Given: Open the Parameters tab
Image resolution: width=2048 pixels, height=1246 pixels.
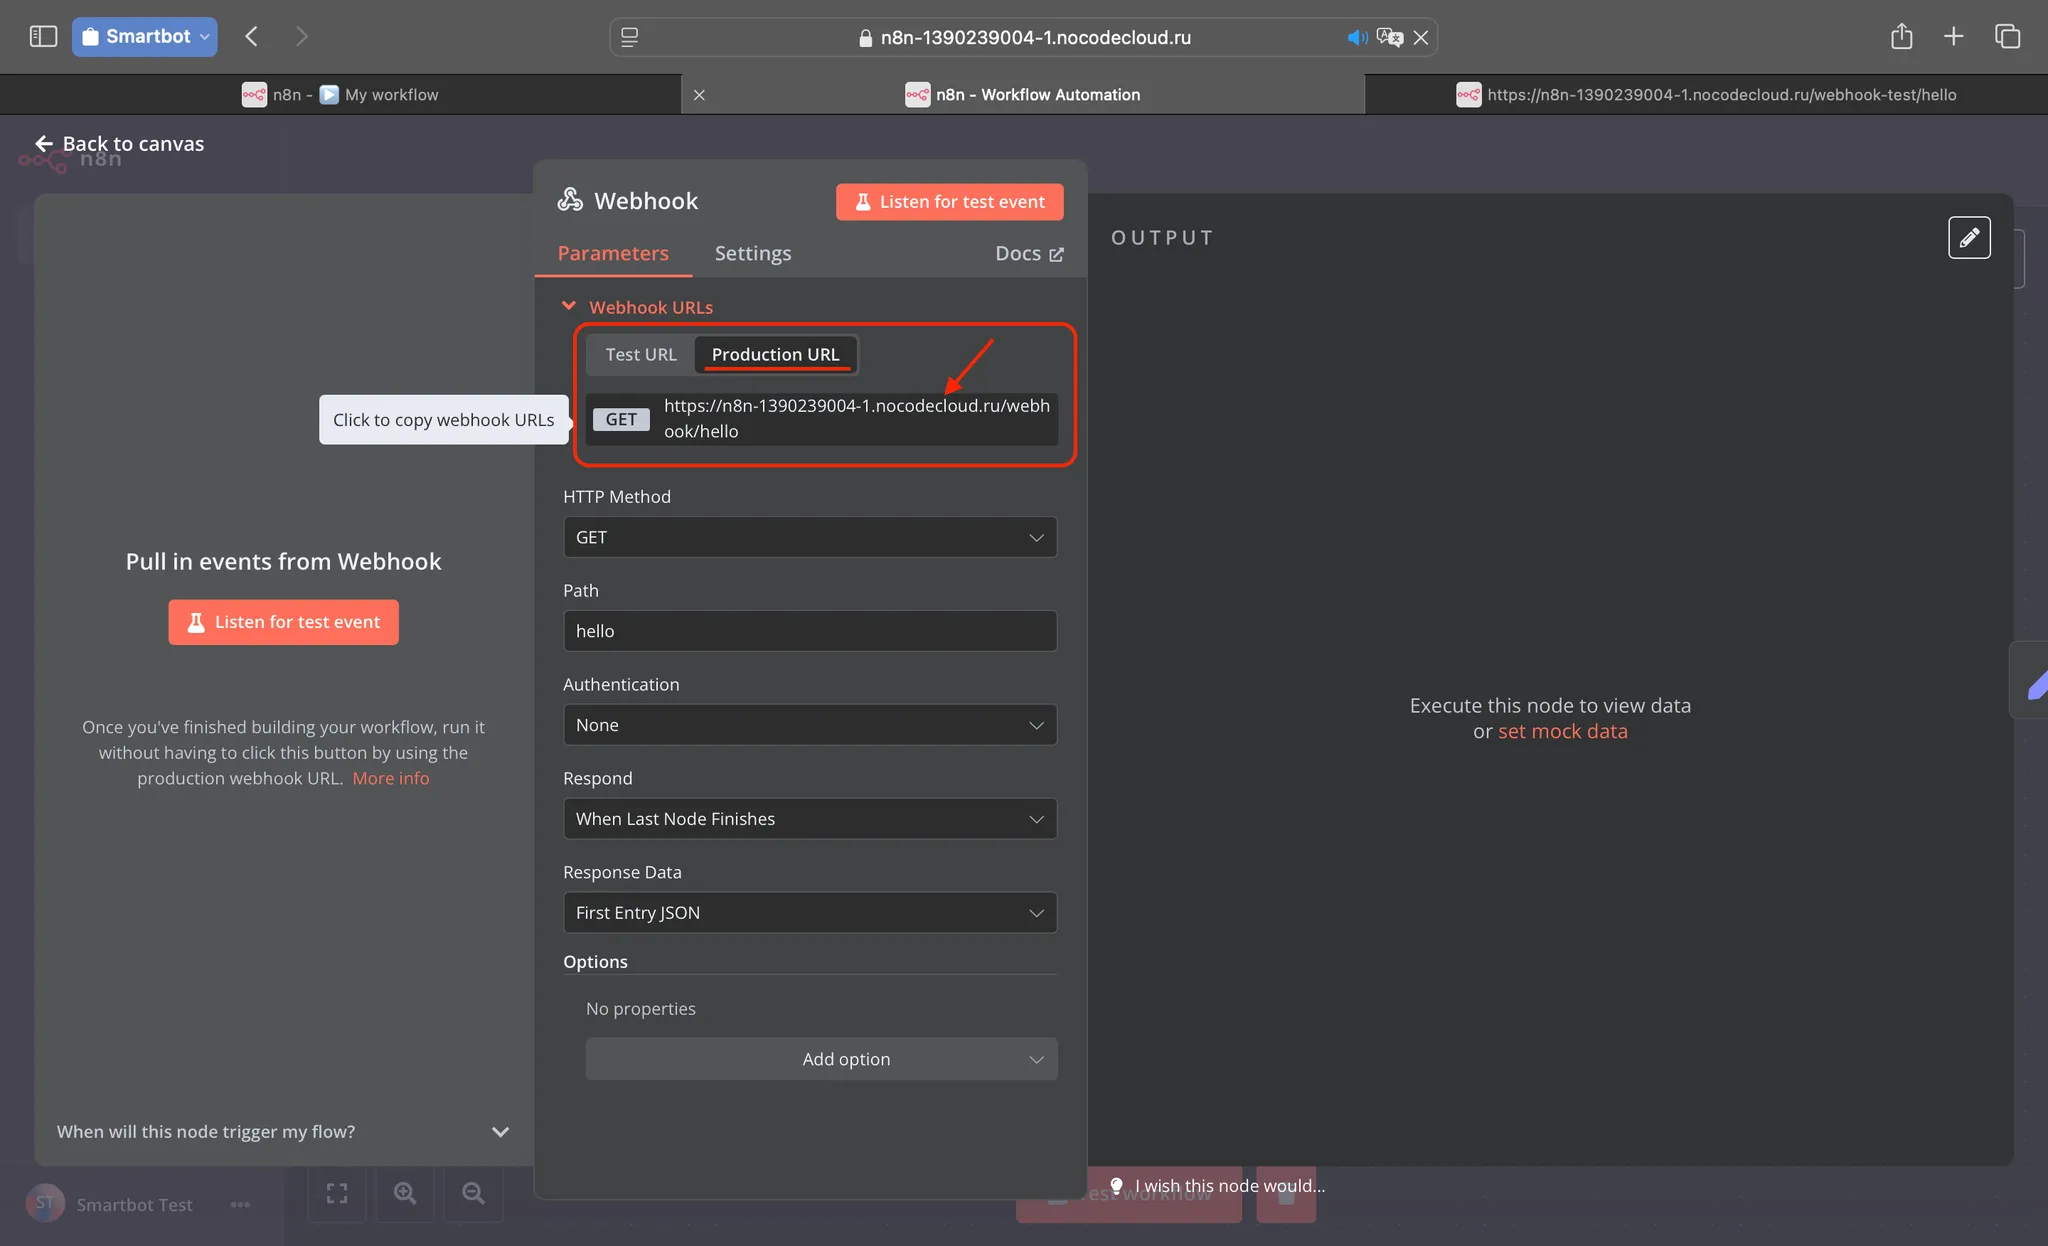Looking at the screenshot, I should pyautogui.click(x=613, y=253).
